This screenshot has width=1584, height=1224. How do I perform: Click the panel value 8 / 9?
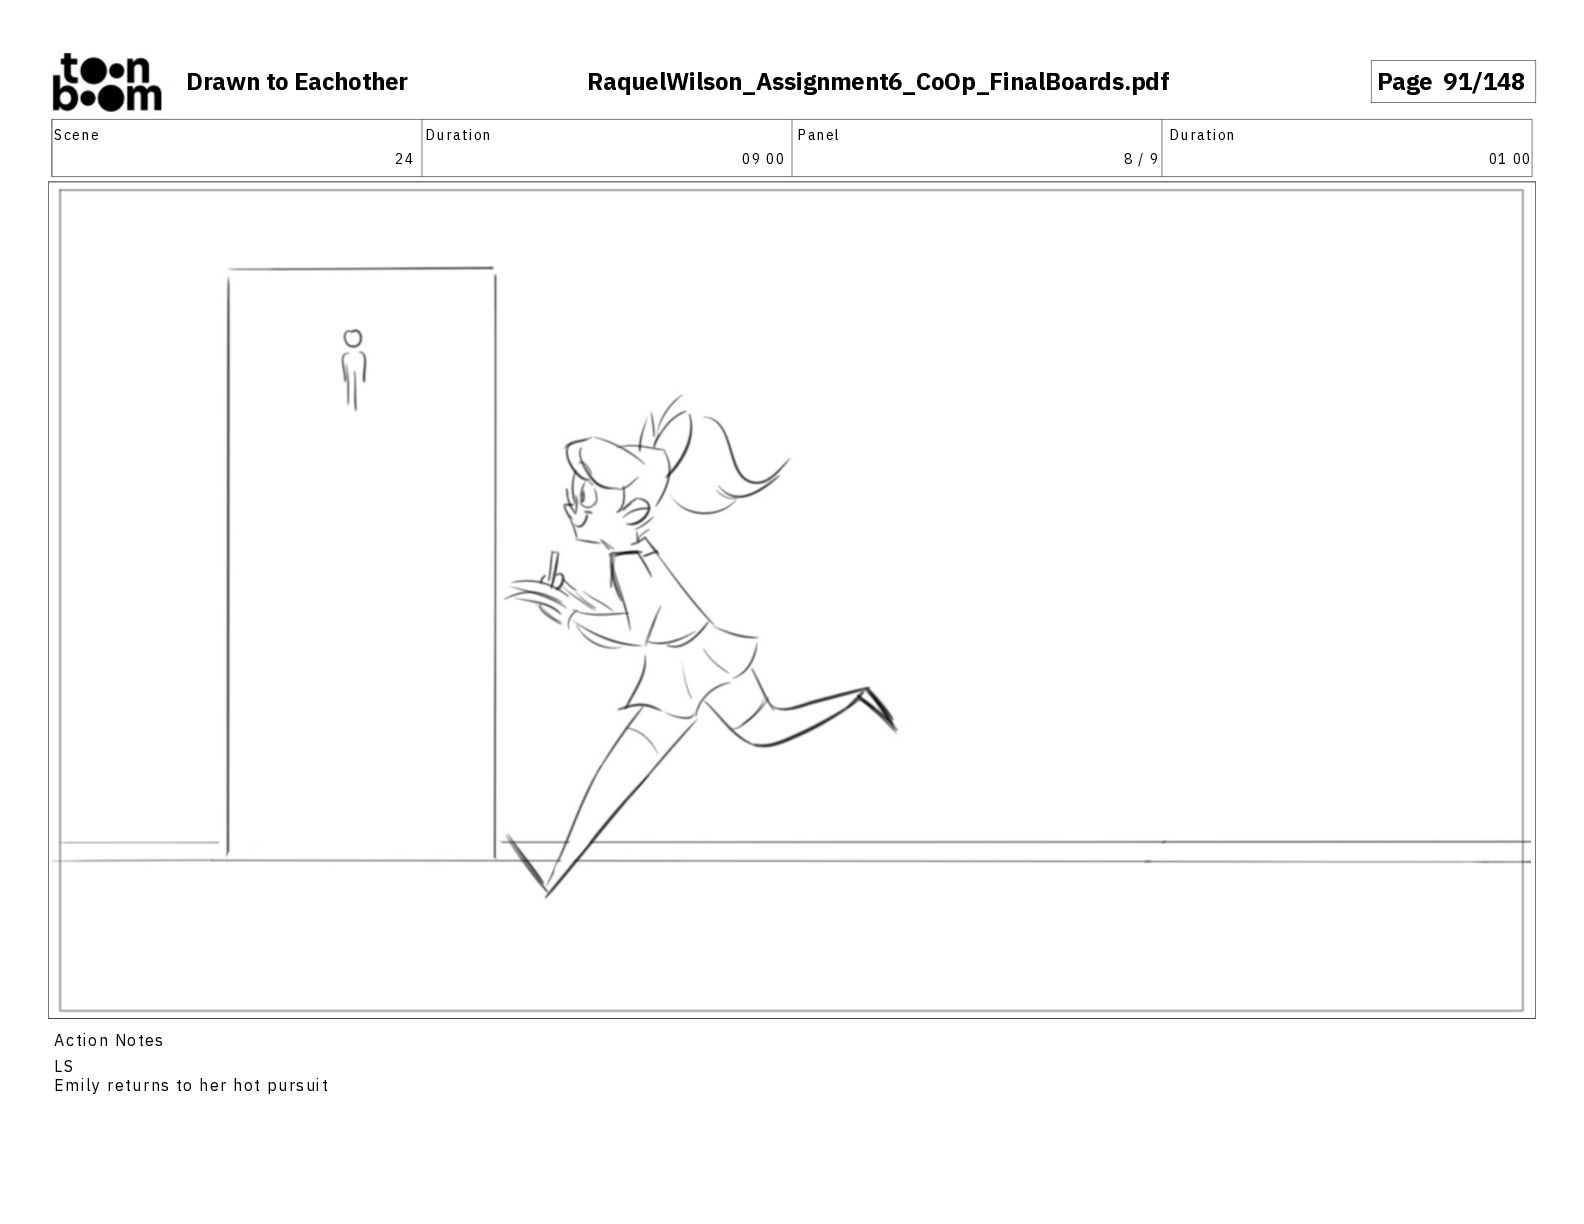(x=1141, y=159)
